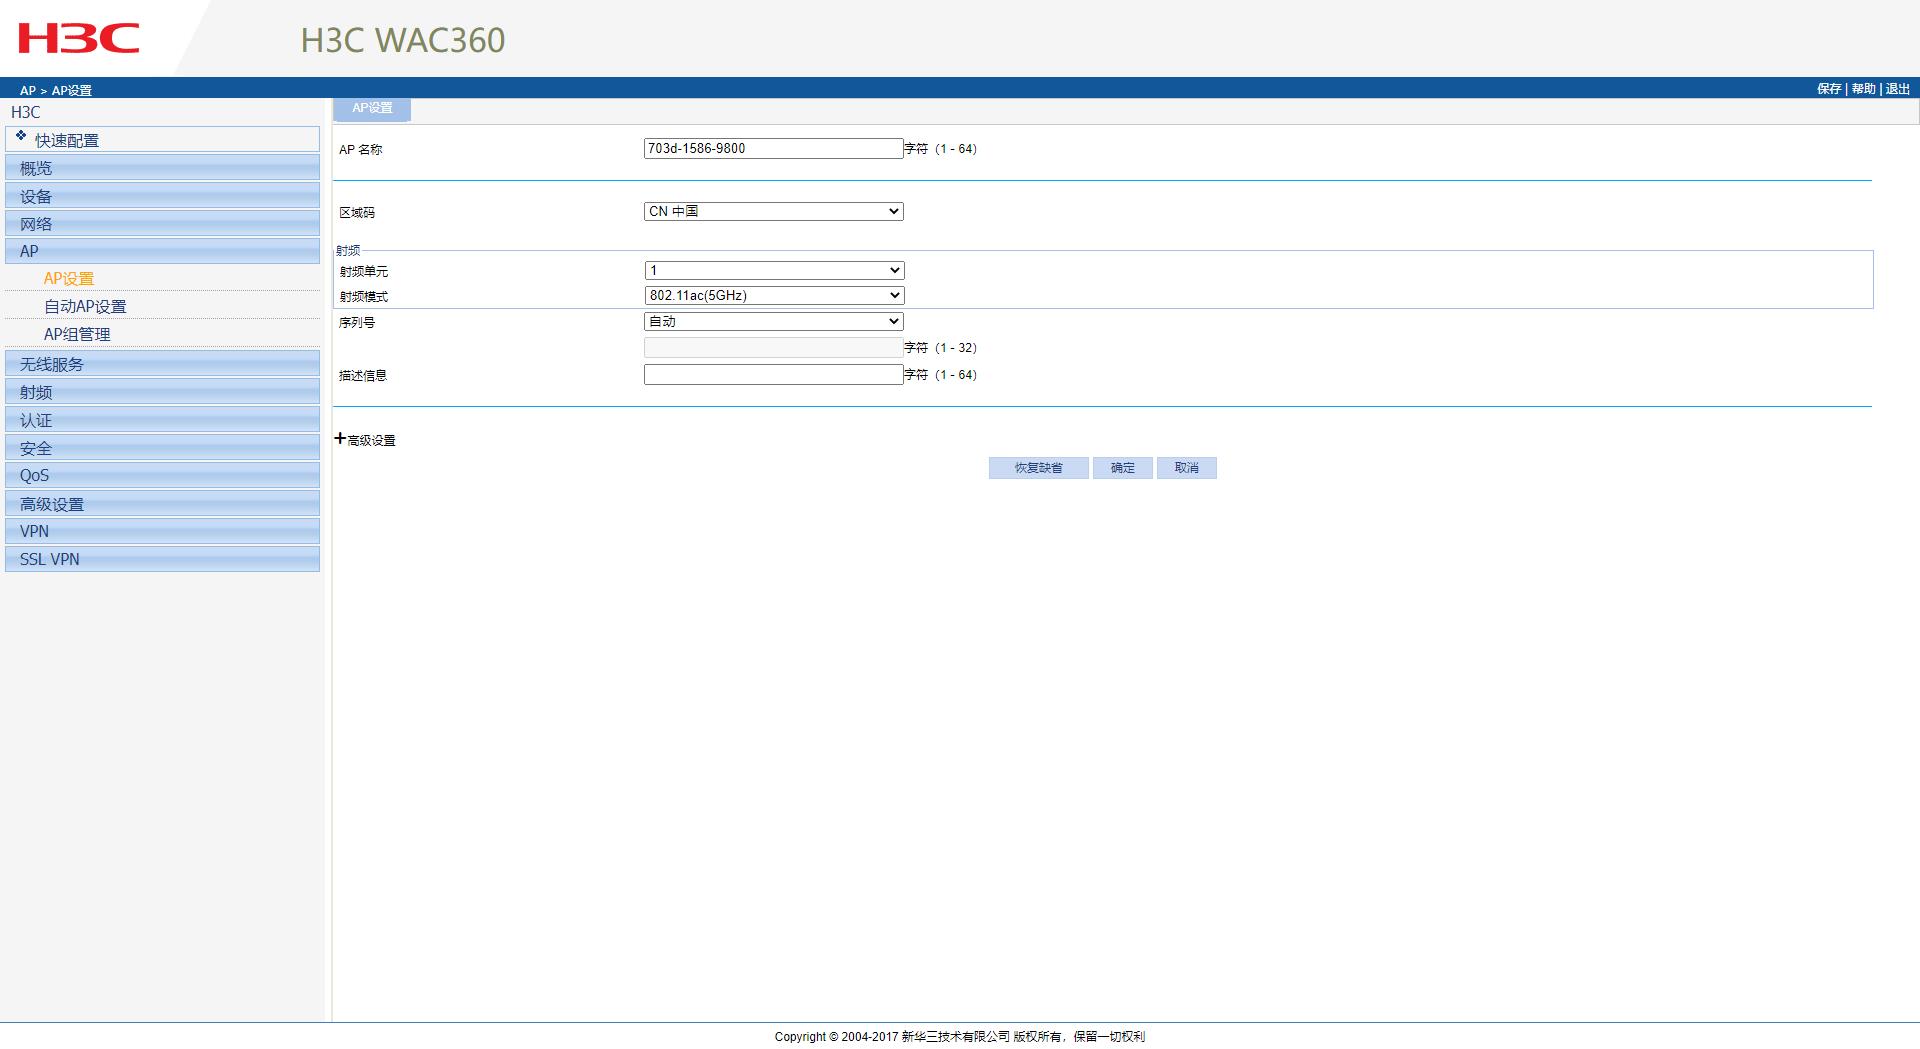Click the H3C logo
The height and width of the screenshot is (1049, 1920).
(78, 39)
